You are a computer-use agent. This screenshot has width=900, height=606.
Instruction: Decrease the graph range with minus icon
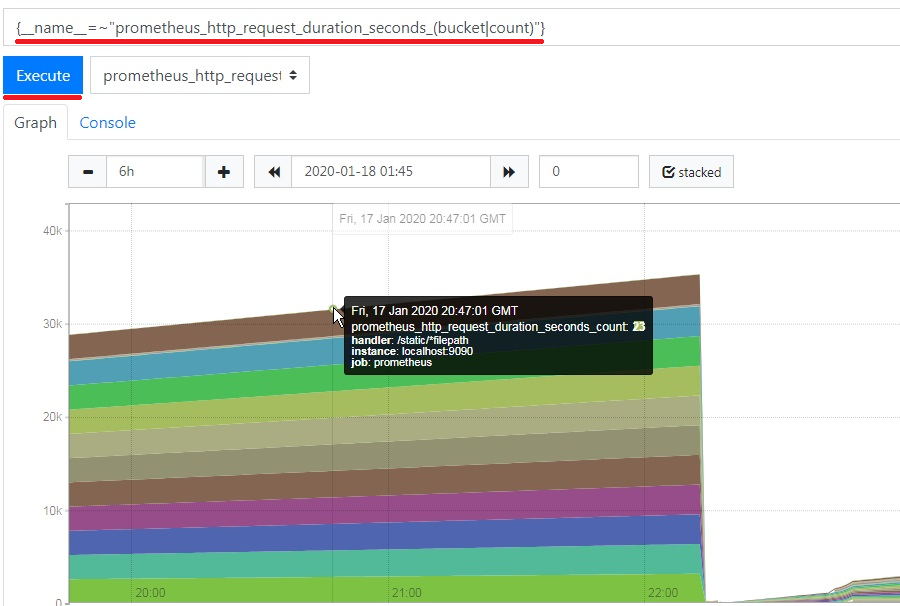pyautogui.click(x=88, y=172)
